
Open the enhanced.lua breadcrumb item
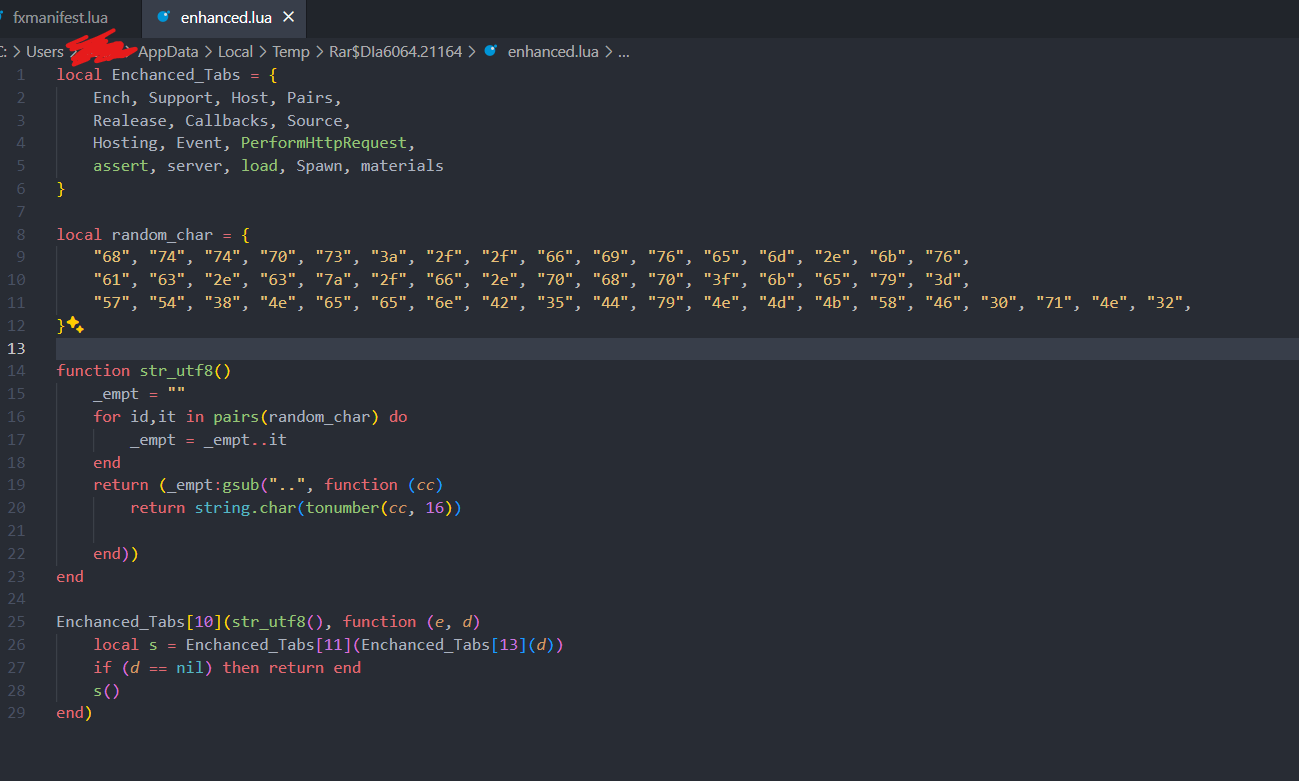(x=553, y=51)
